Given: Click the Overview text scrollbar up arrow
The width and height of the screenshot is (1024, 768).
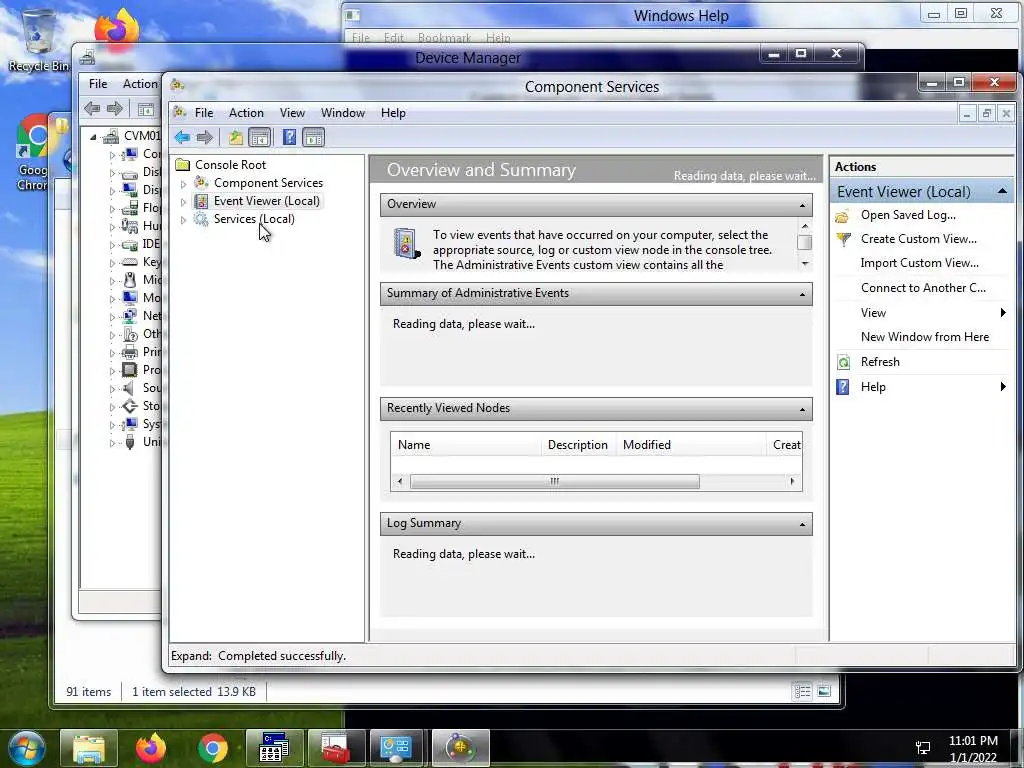Looking at the screenshot, I should pos(805,226).
